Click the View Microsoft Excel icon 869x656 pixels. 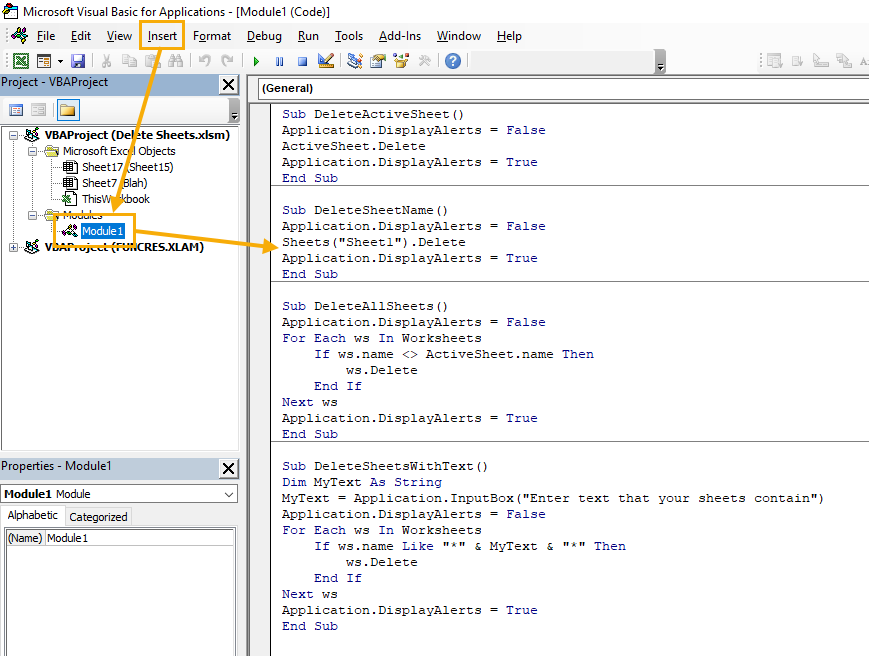click(21, 61)
